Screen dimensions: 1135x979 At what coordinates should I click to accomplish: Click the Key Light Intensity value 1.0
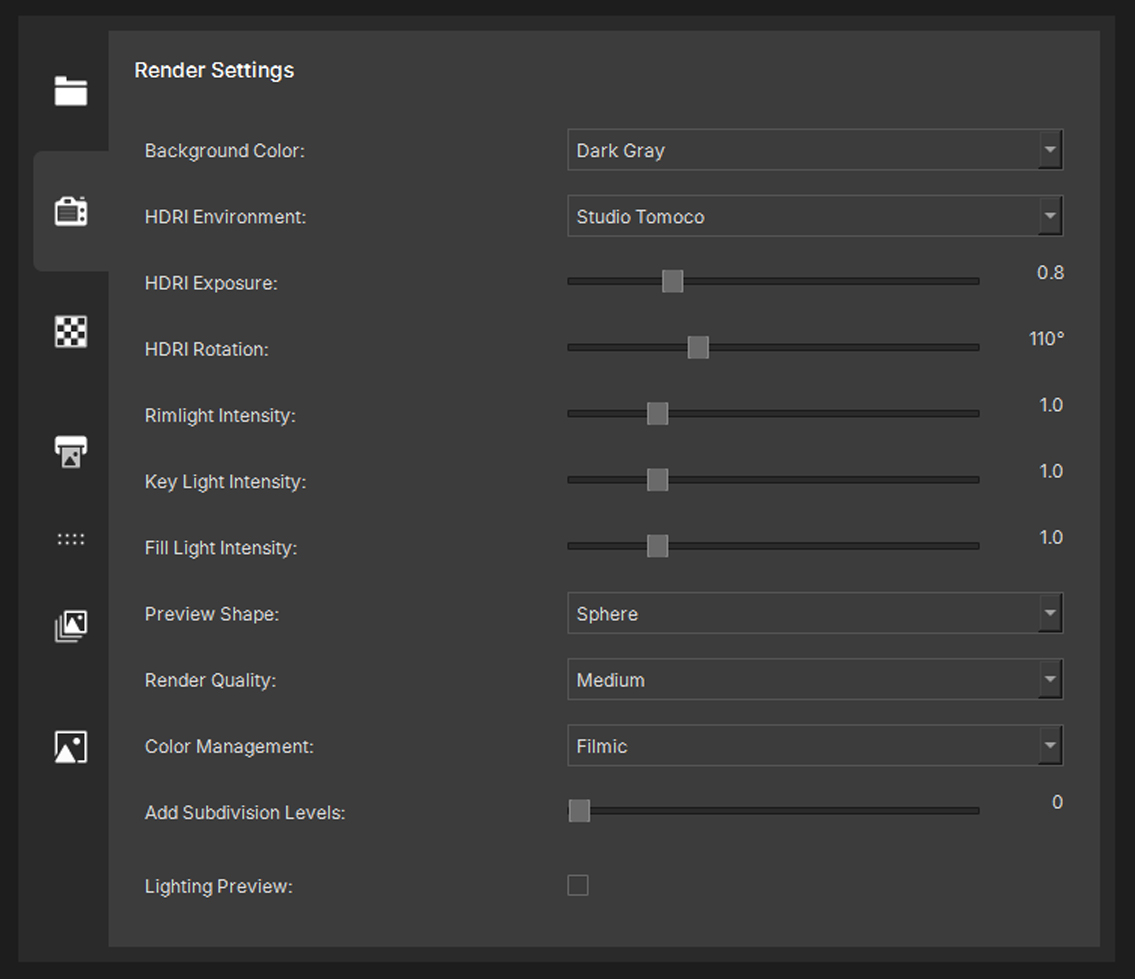(1051, 471)
